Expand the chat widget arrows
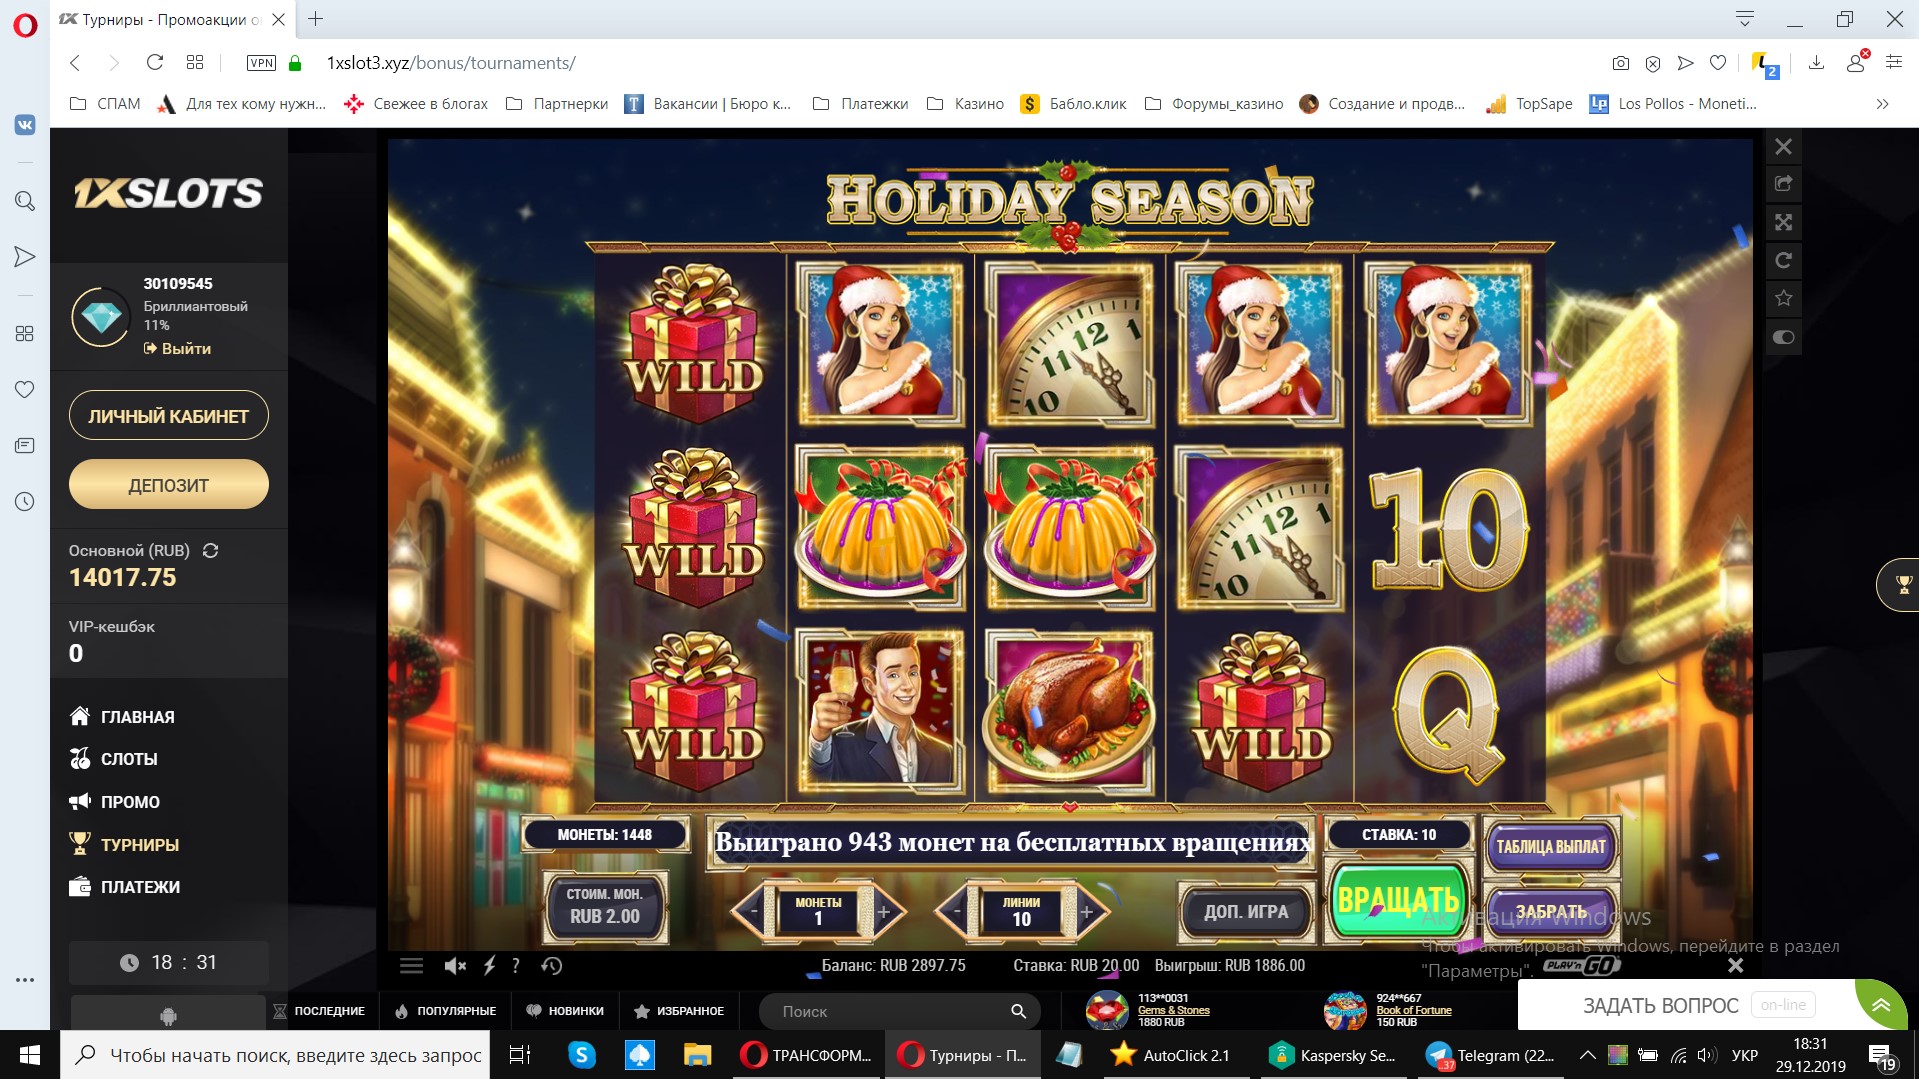Image resolution: width=1919 pixels, height=1079 pixels. click(x=1881, y=1005)
